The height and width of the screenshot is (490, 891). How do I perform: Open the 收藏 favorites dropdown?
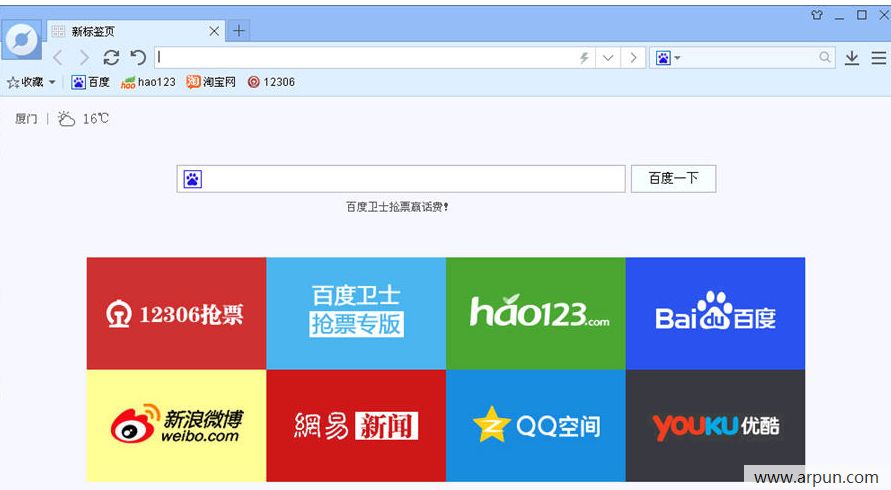click(31, 82)
